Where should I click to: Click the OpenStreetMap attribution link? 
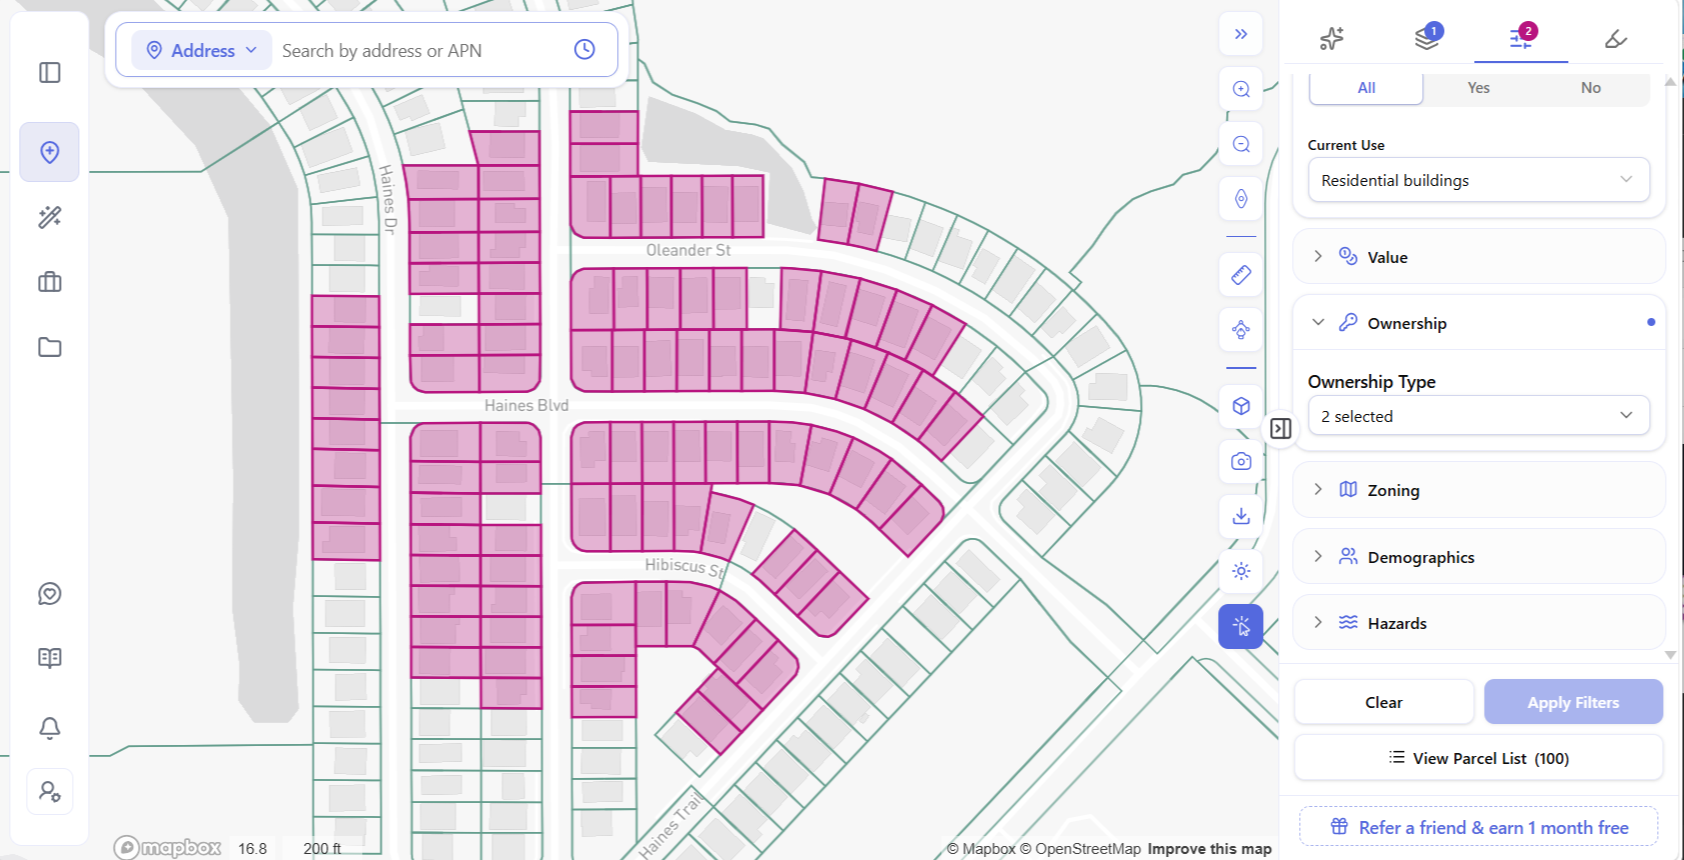tap(1080, 849)
